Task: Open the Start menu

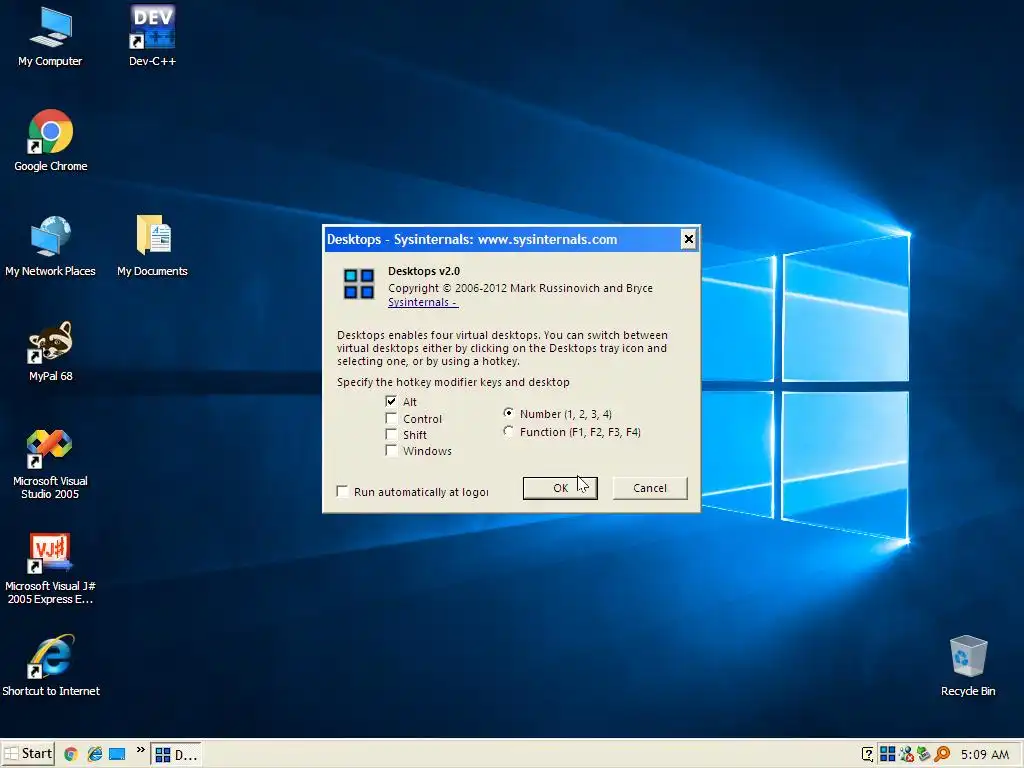Action: tap(27, 754)
